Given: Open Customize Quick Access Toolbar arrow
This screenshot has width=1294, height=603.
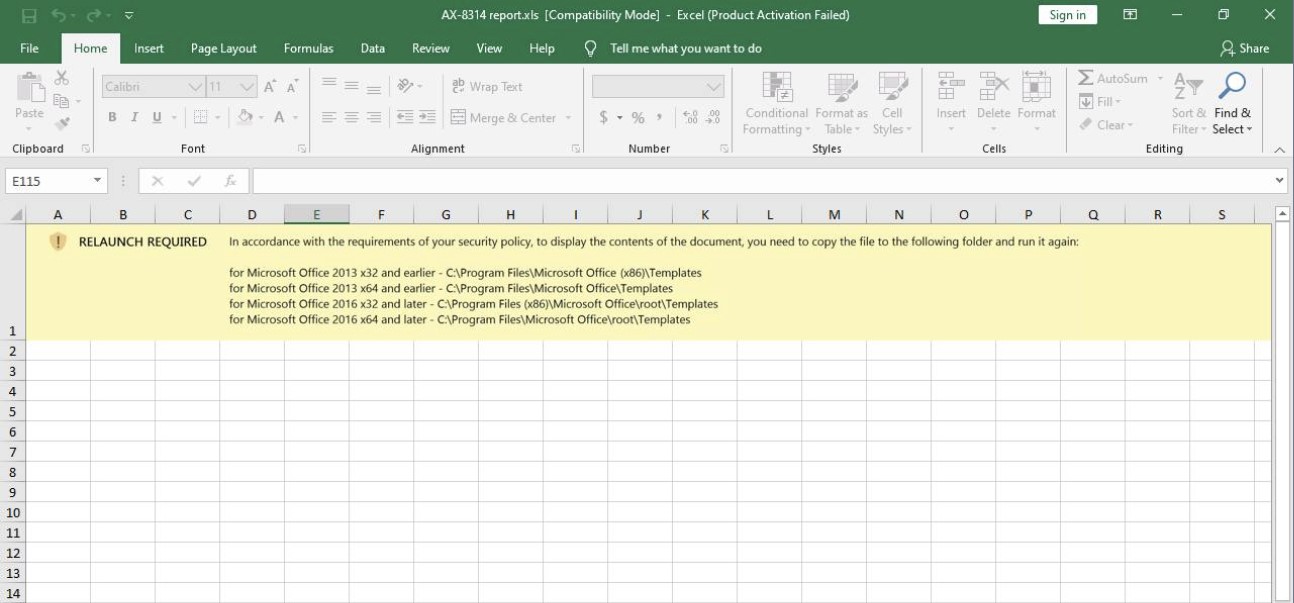Looking at the screenshot, I should (x=129, y=16).
